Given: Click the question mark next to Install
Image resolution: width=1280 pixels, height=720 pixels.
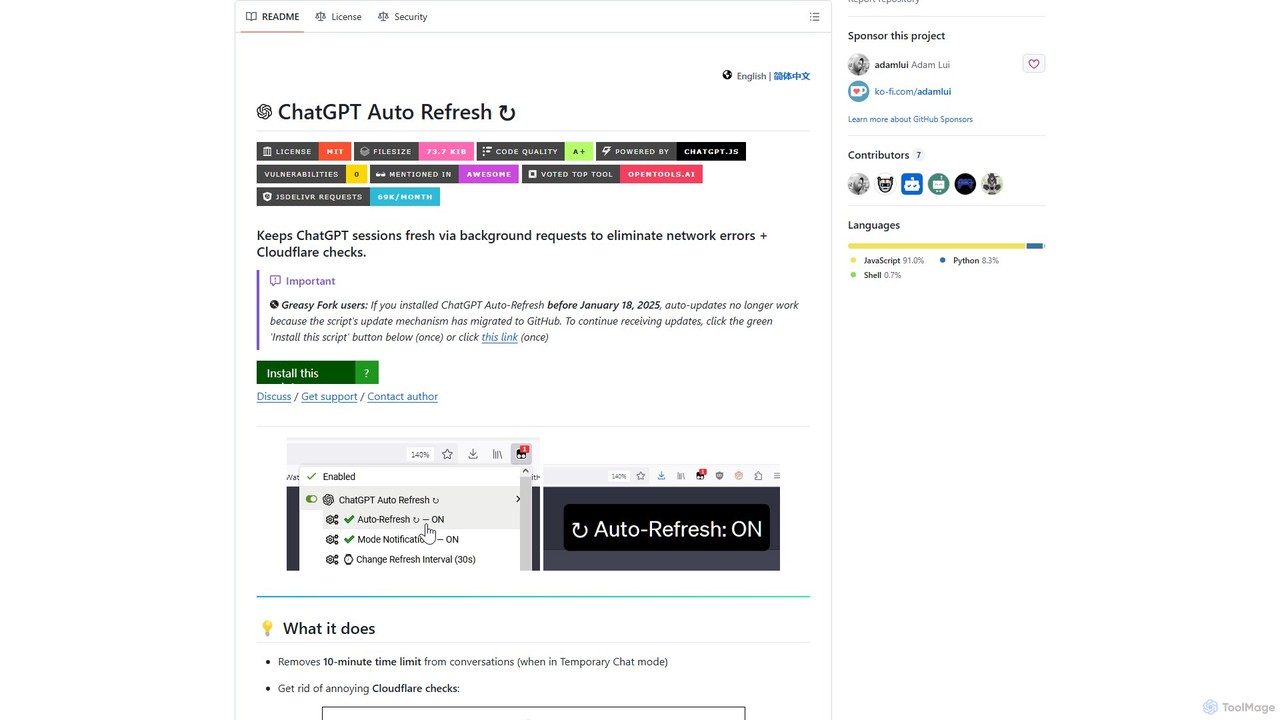Looking at the screenshot, I should [x=367, y=372].
